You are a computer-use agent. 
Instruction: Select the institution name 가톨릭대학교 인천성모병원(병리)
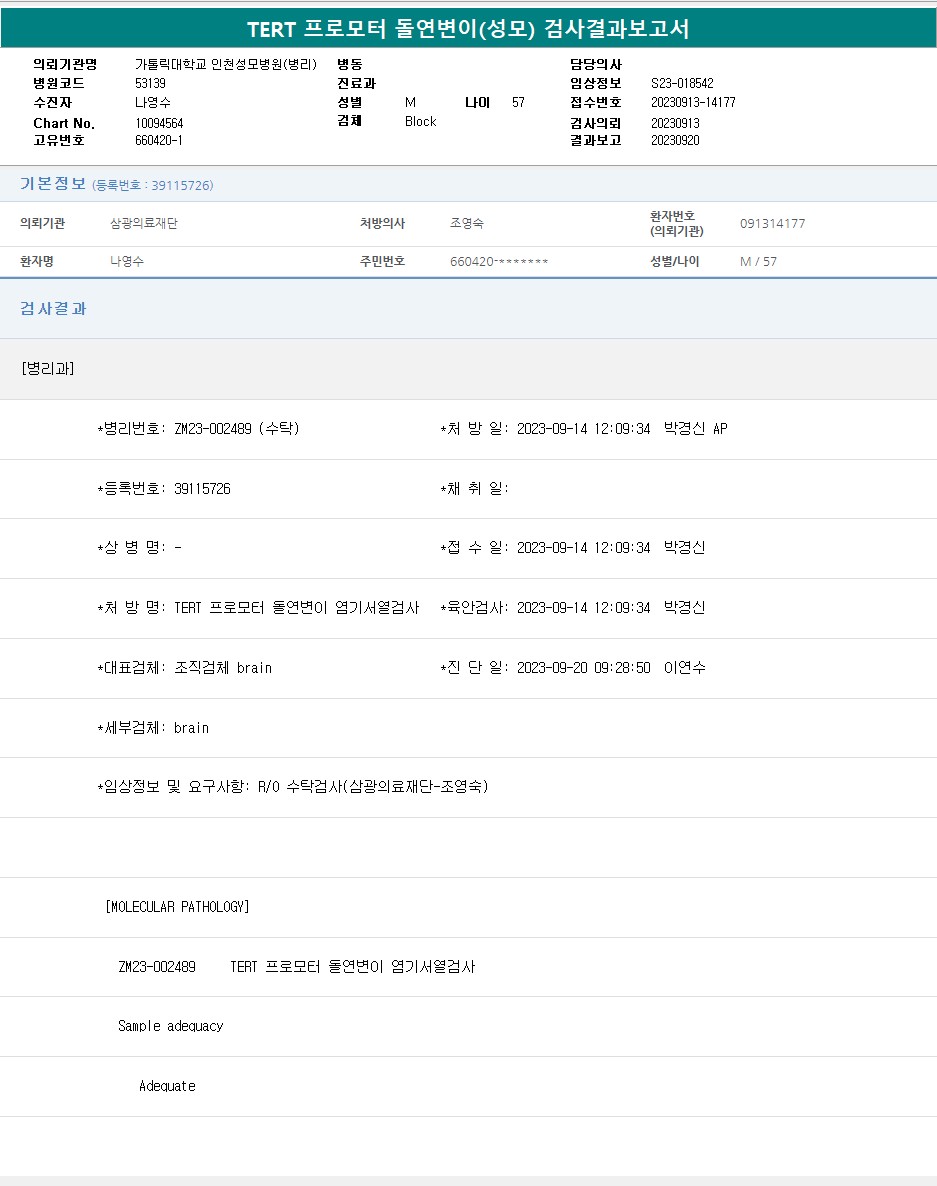coord(225,64)
